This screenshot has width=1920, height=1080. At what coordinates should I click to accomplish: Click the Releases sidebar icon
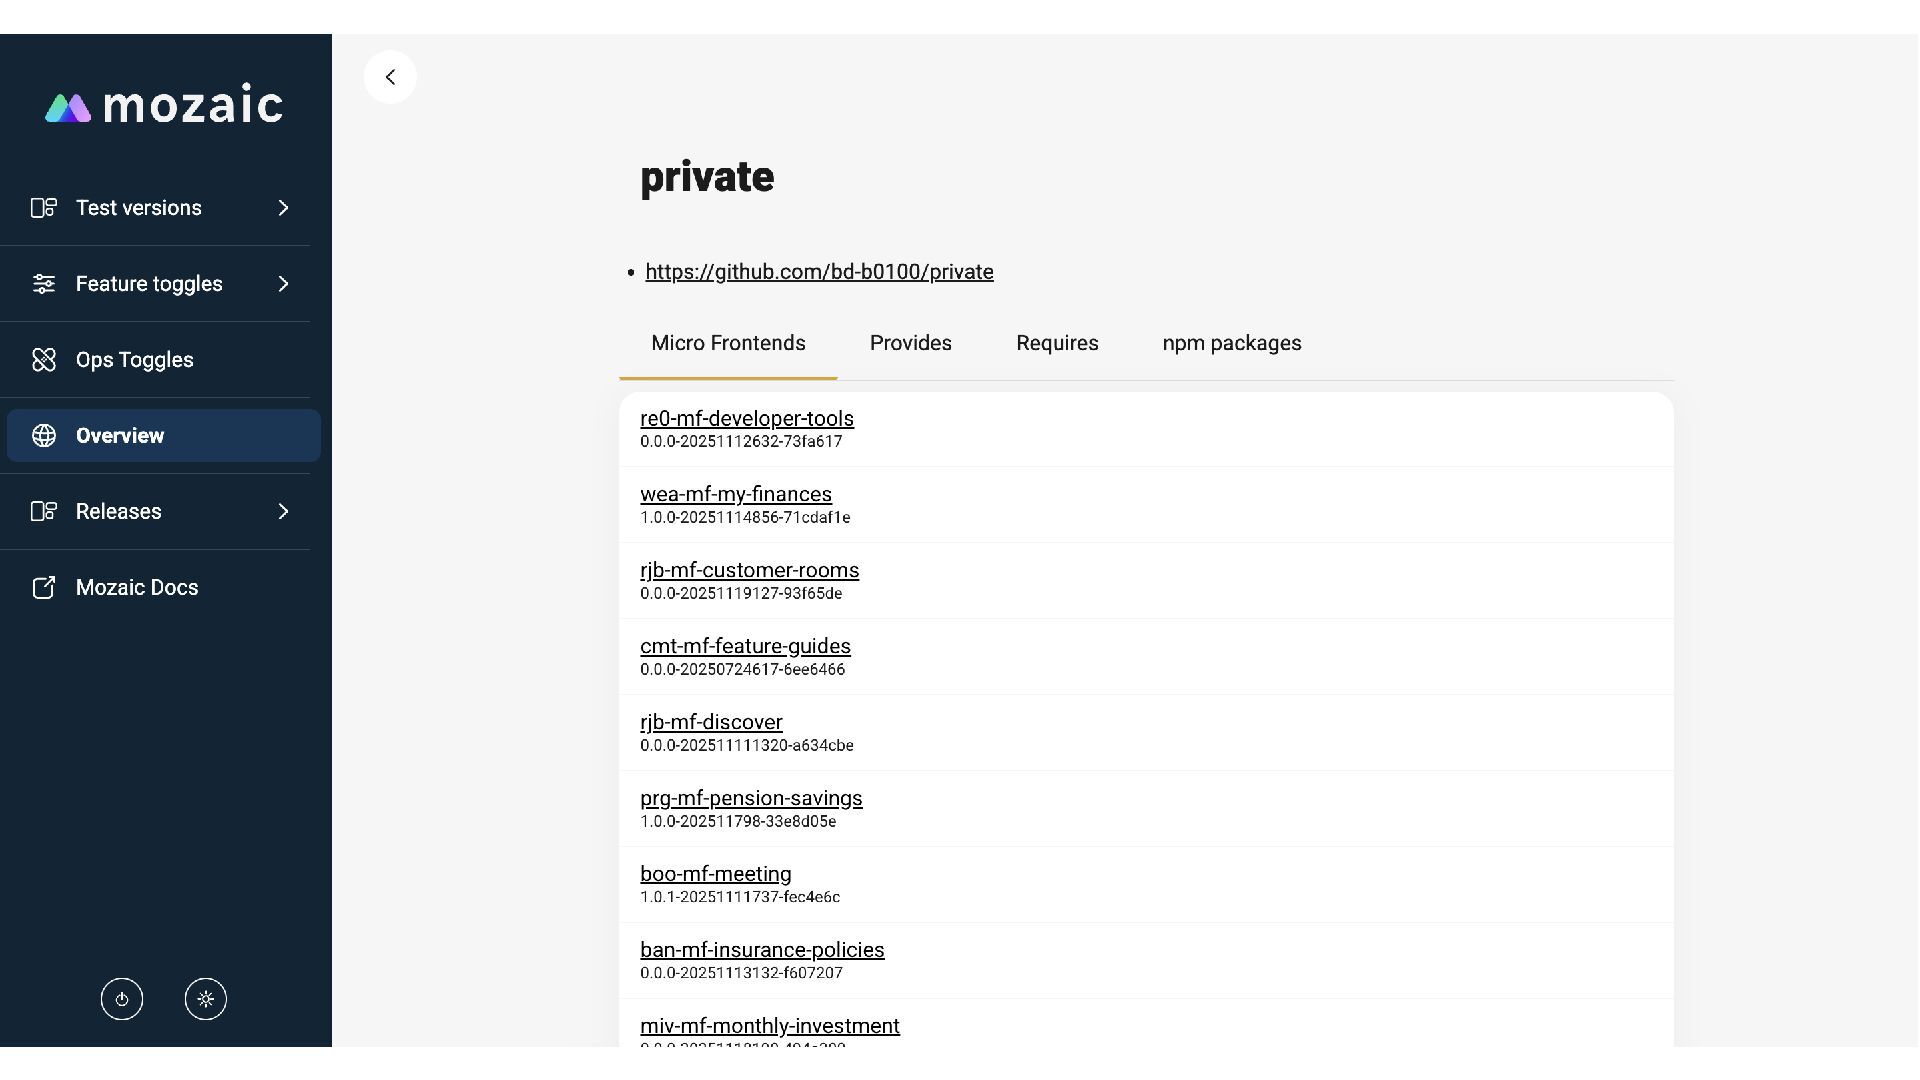tap(44, 512)
